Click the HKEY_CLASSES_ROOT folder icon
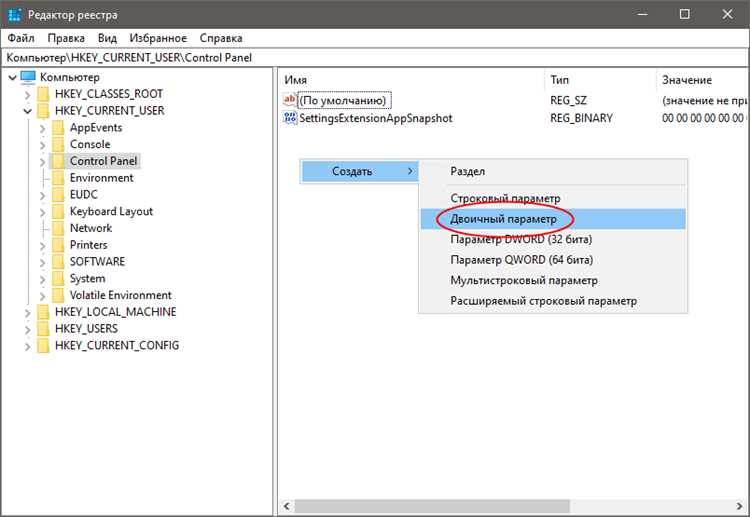Screen dimensions: 750x517 pyautogui.click(x=44, y=94)
